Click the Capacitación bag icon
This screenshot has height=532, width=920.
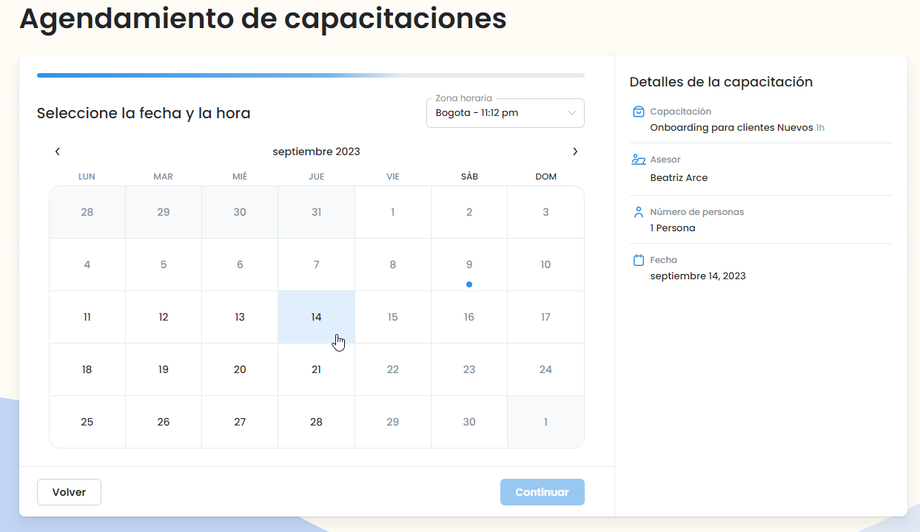[x=638, y=111]
